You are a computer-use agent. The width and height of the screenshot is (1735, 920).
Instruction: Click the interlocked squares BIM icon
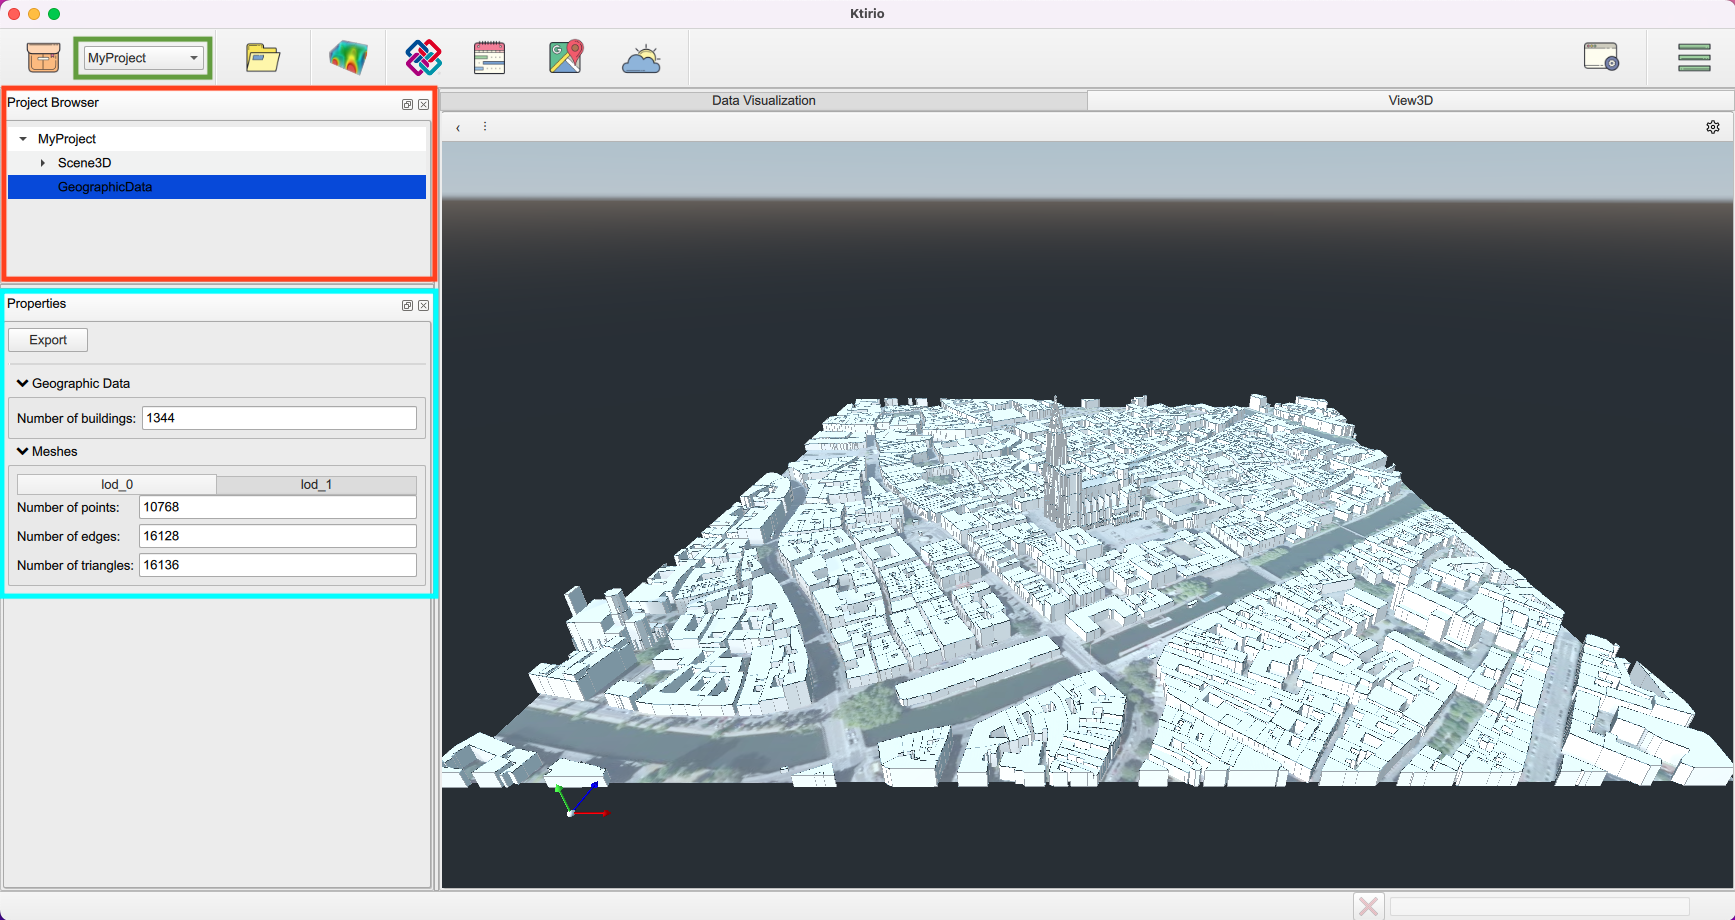tap(423, 58)
